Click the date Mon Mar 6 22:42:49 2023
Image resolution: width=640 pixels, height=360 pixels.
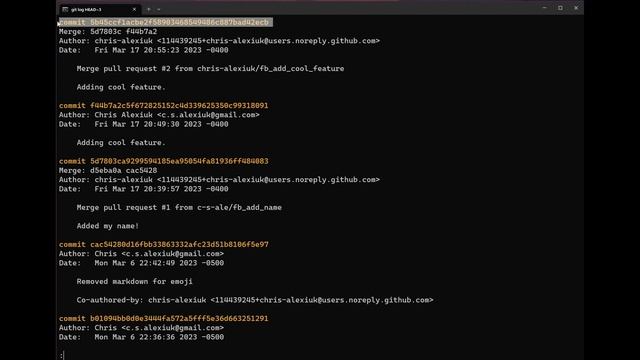tap(159, 263)
